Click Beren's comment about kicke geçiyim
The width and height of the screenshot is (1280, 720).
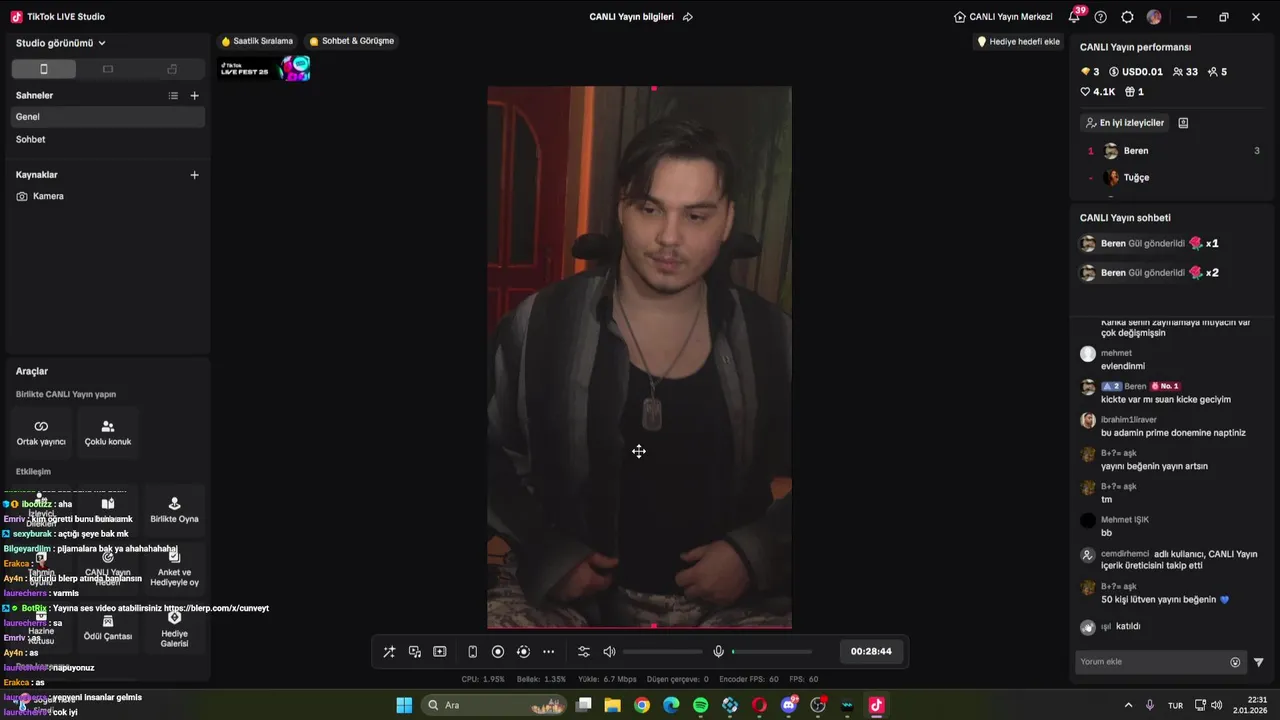pyautogui.click(x=1166, y=399)
